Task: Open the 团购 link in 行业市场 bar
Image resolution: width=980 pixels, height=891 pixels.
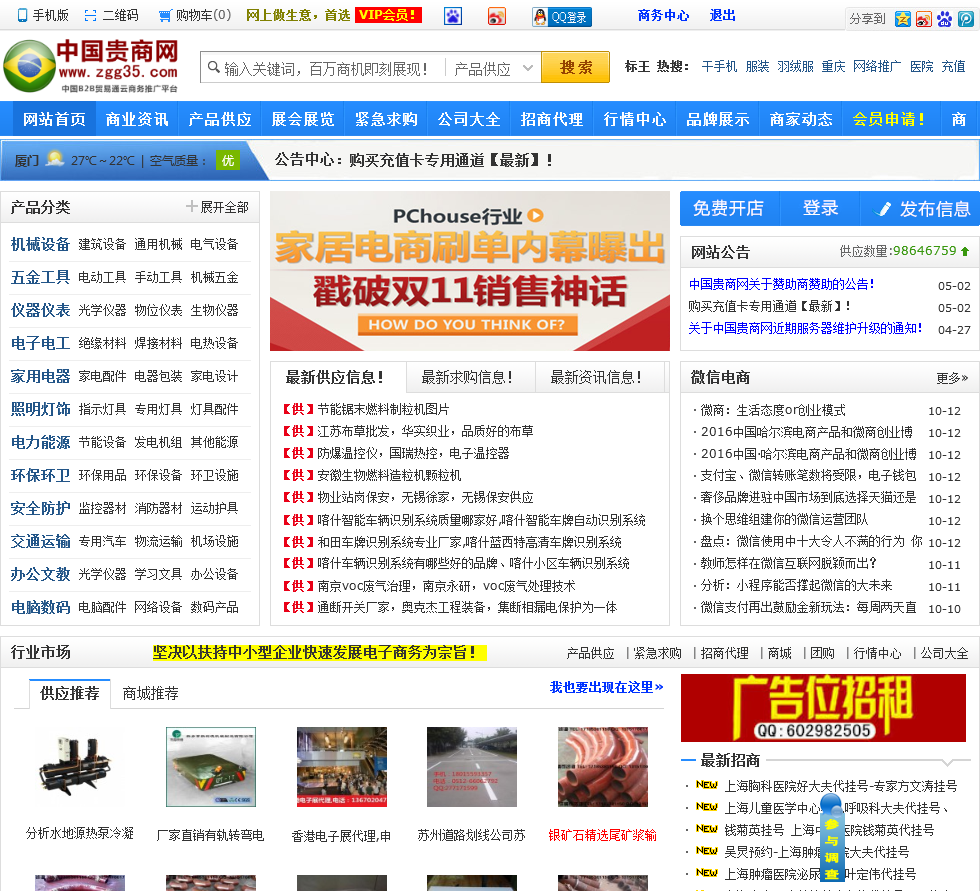Action: [822, 654]
